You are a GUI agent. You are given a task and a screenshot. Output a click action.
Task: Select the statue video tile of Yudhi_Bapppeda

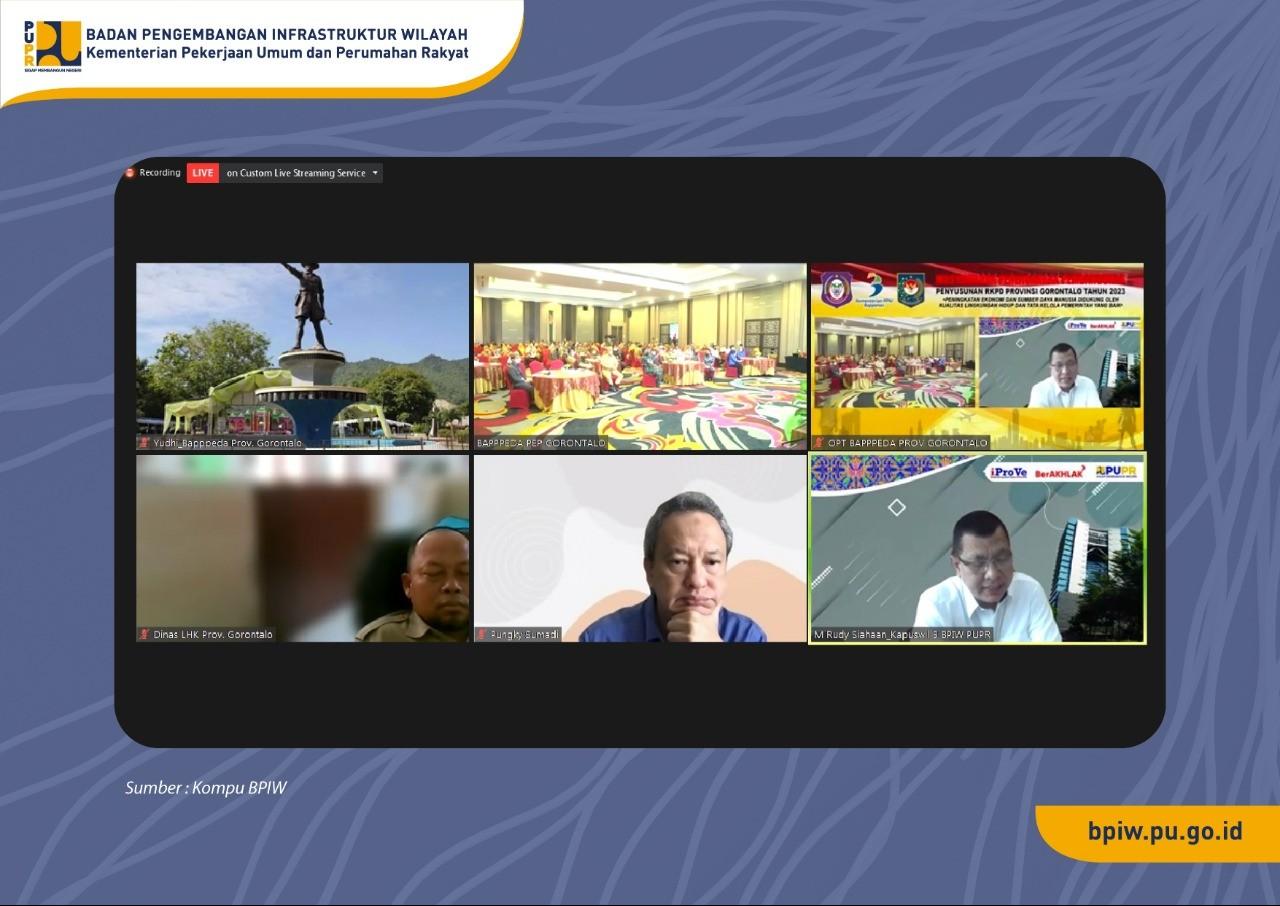pos(302,356)
